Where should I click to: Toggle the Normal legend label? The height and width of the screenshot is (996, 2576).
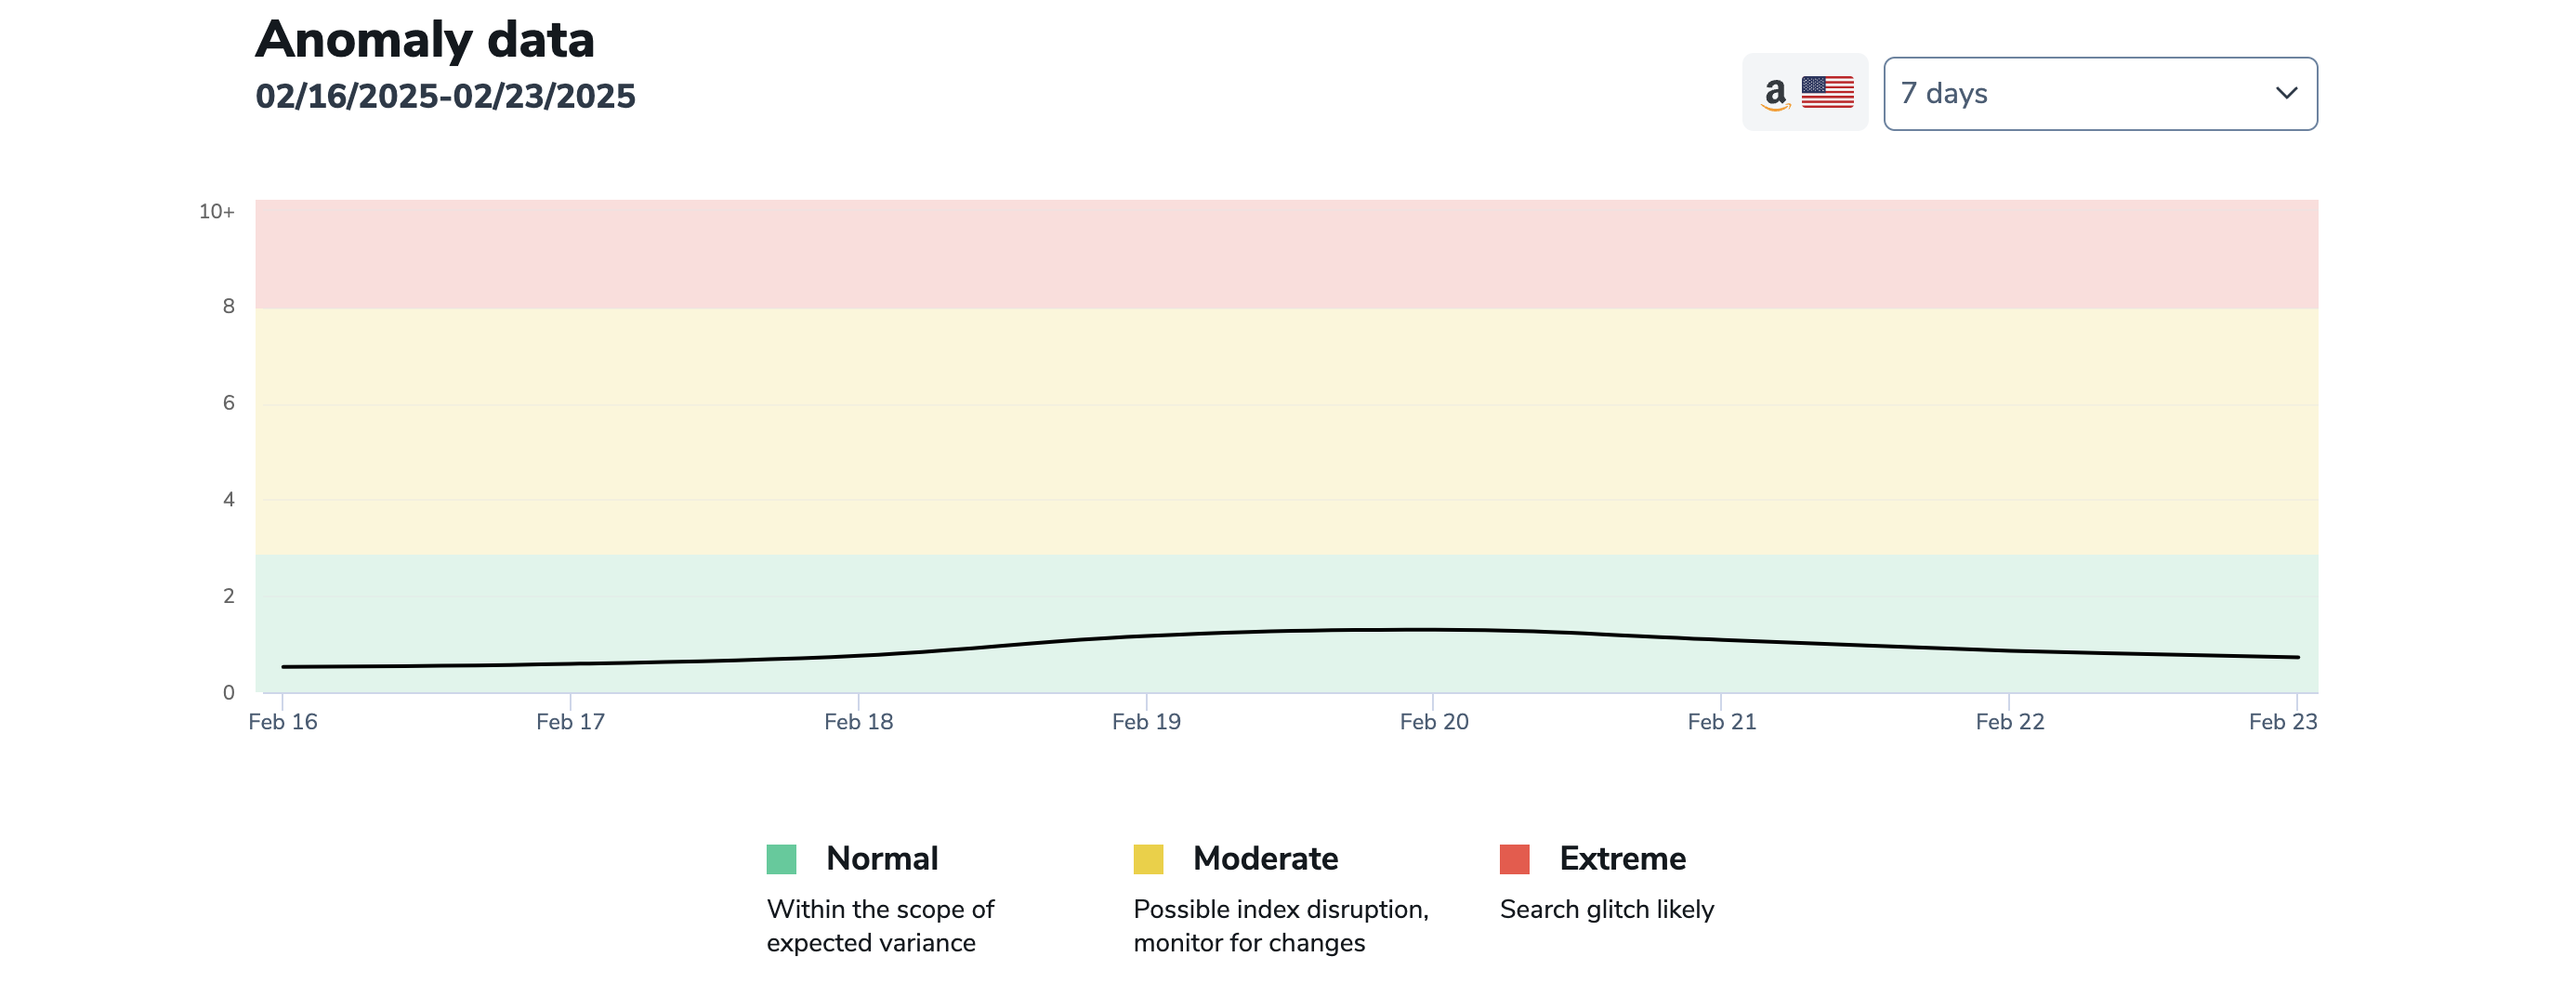[881, 859]
